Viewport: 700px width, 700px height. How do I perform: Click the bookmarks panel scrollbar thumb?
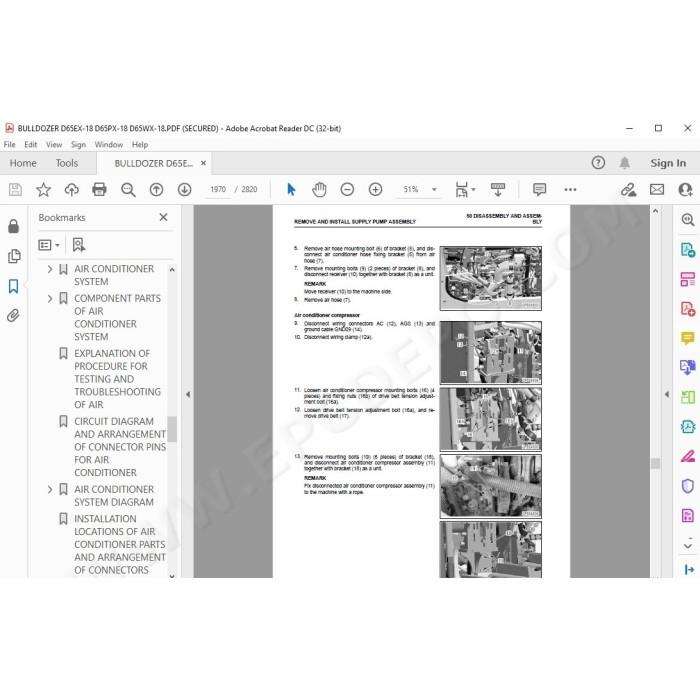coord(172,429)
